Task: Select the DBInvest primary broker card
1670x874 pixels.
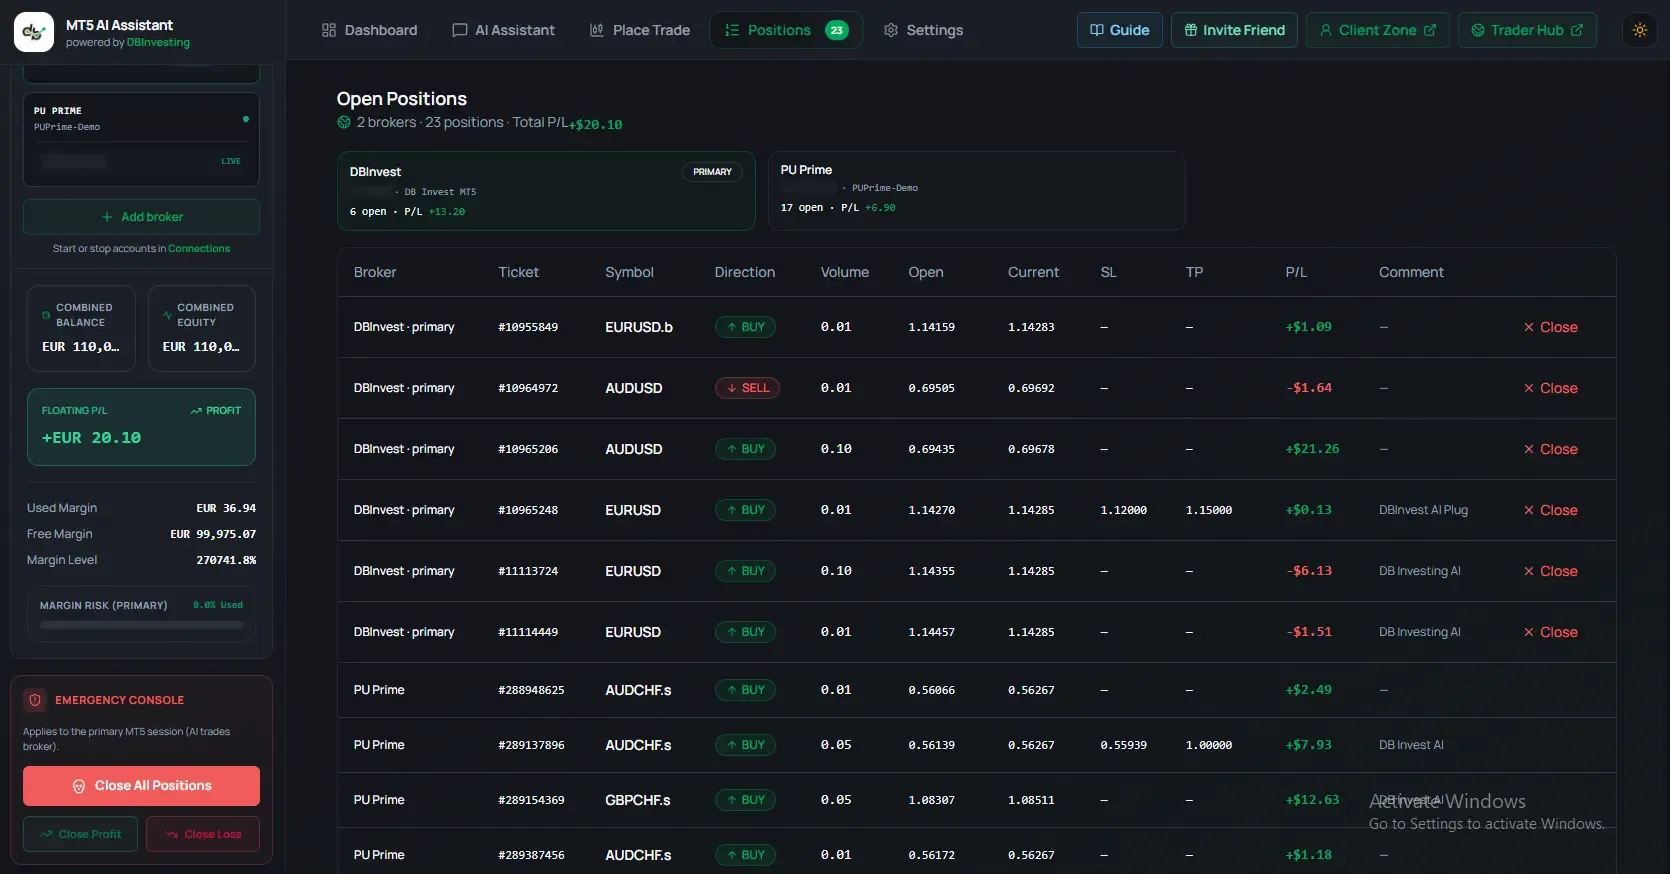Action: tap(546, 191)
